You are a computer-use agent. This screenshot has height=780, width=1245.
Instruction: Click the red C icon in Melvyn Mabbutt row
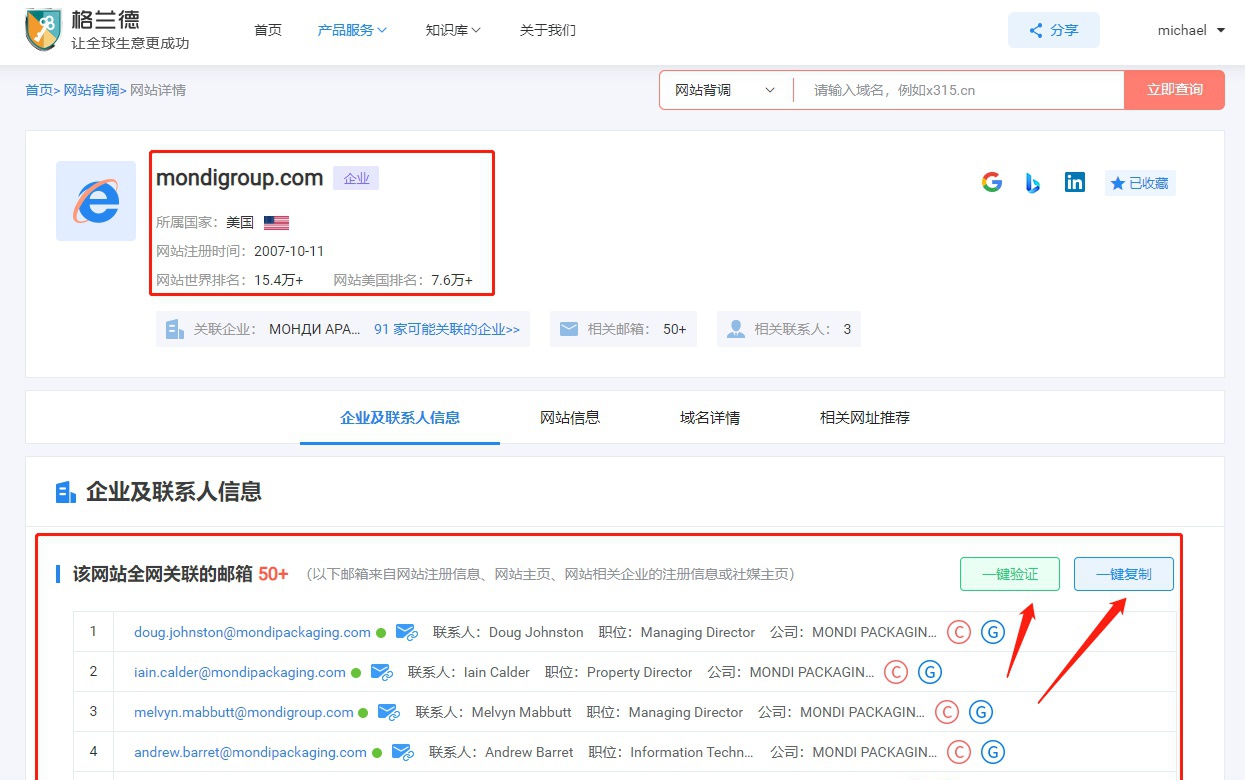point(947,712)
